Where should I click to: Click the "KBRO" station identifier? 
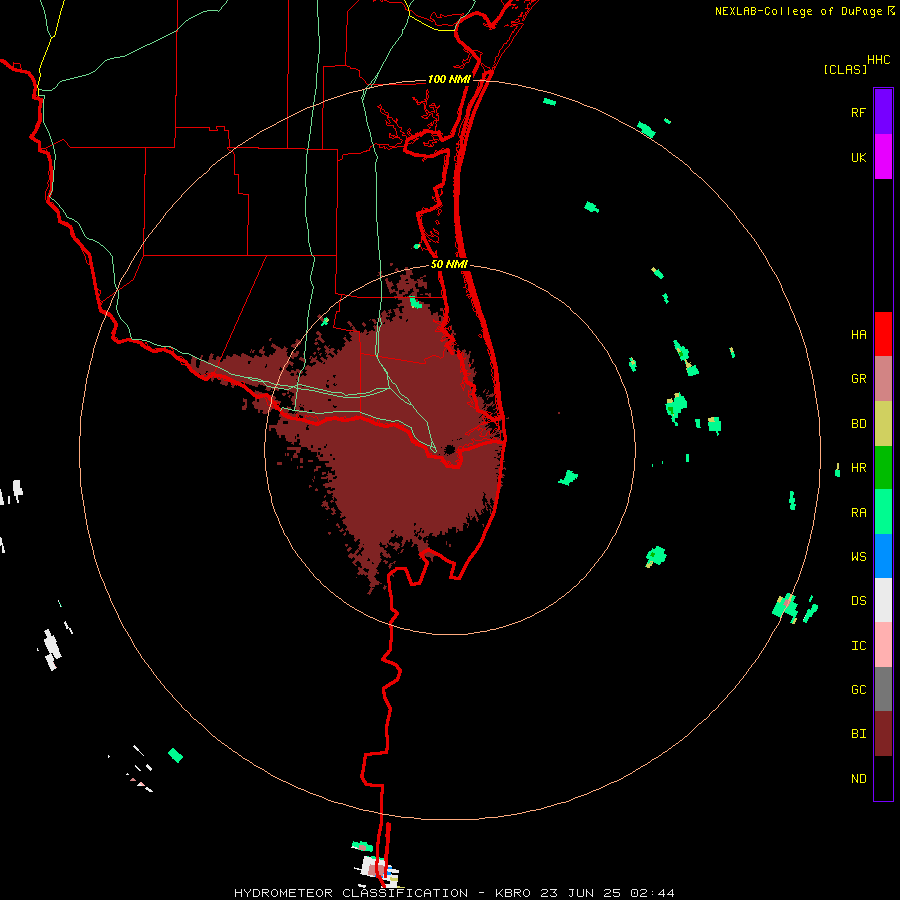coord(513,893)
